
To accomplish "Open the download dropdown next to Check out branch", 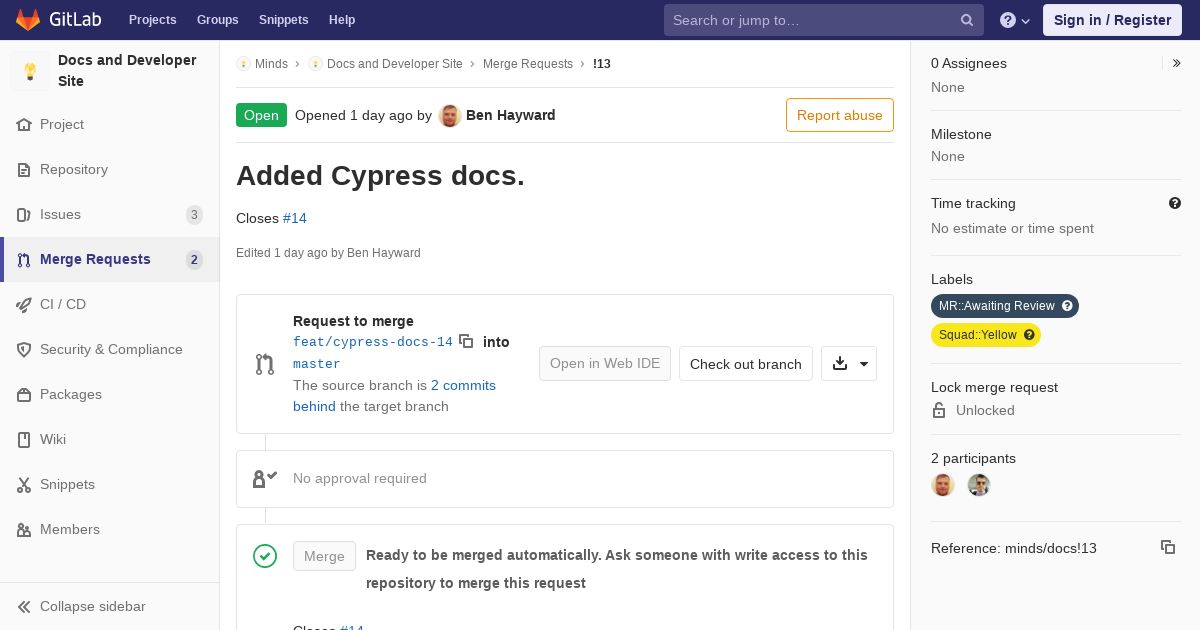I will (849, 364).
